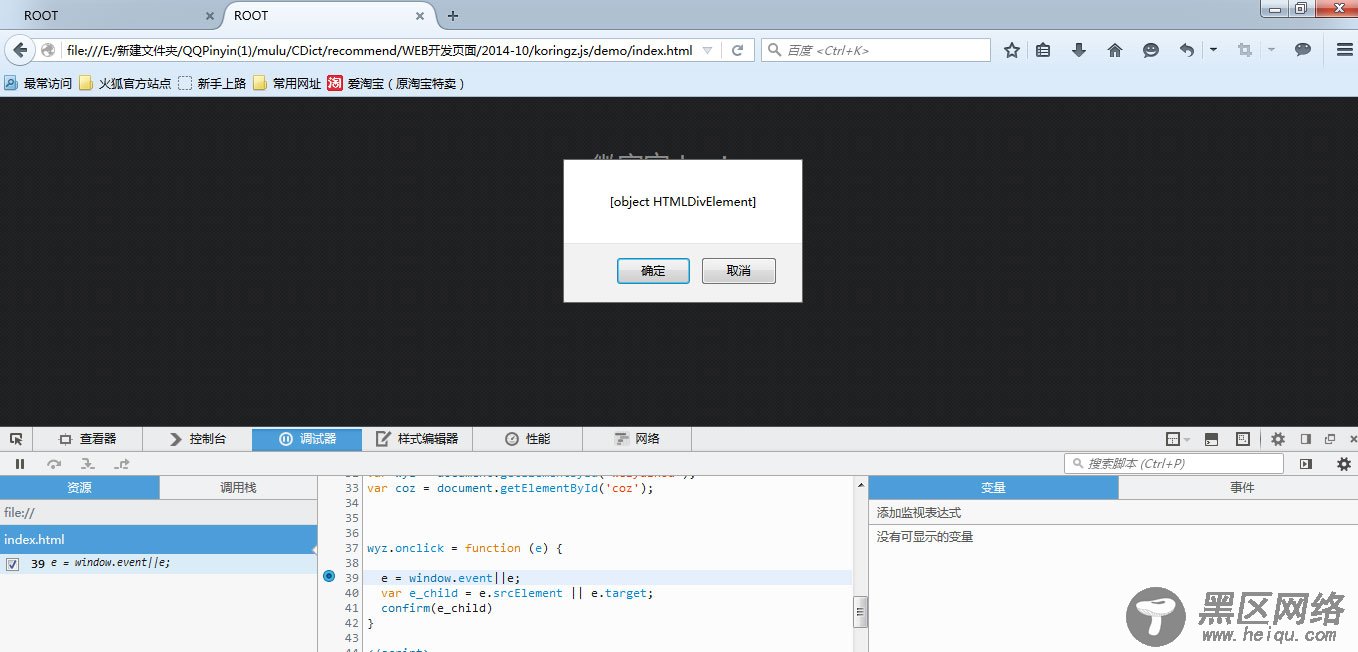
Task: Switch to the 样式编辑器 tab
Action: tap(417, 439)
